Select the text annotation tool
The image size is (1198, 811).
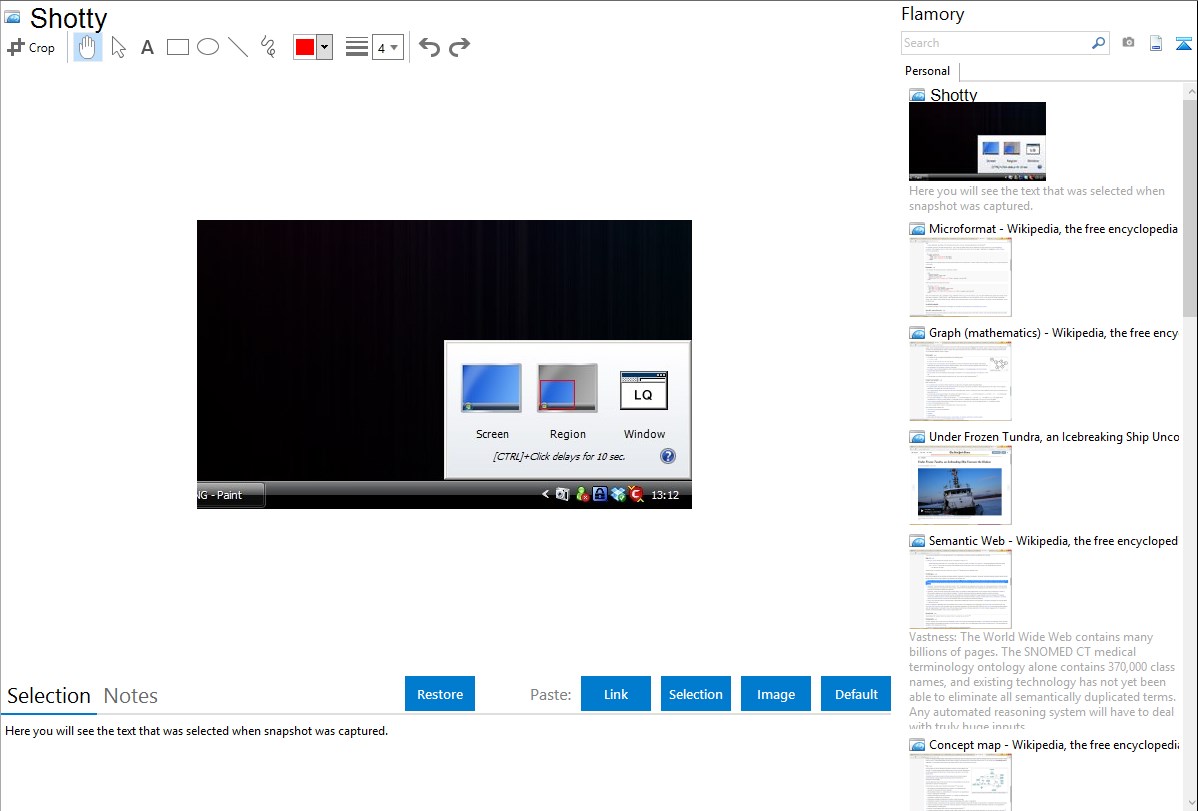point(147,47)
